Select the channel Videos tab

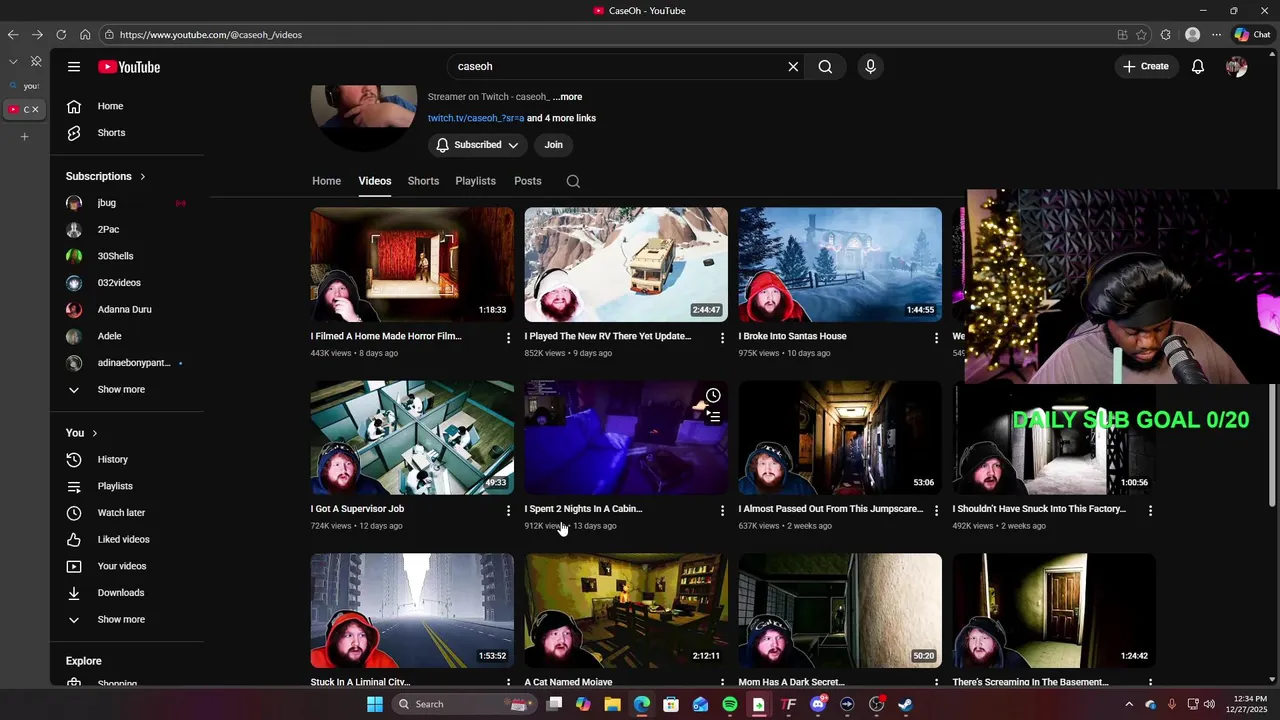pyautogui.click(x=375, y=181)
